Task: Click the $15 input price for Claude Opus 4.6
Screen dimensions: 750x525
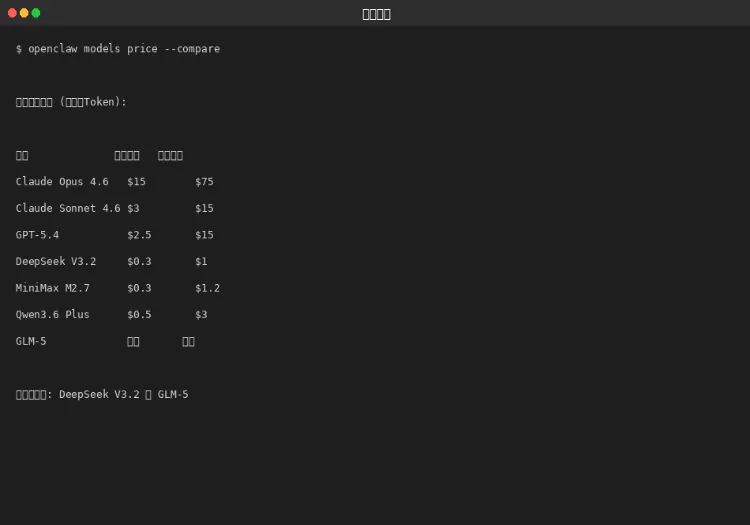Action: [136, 182]
